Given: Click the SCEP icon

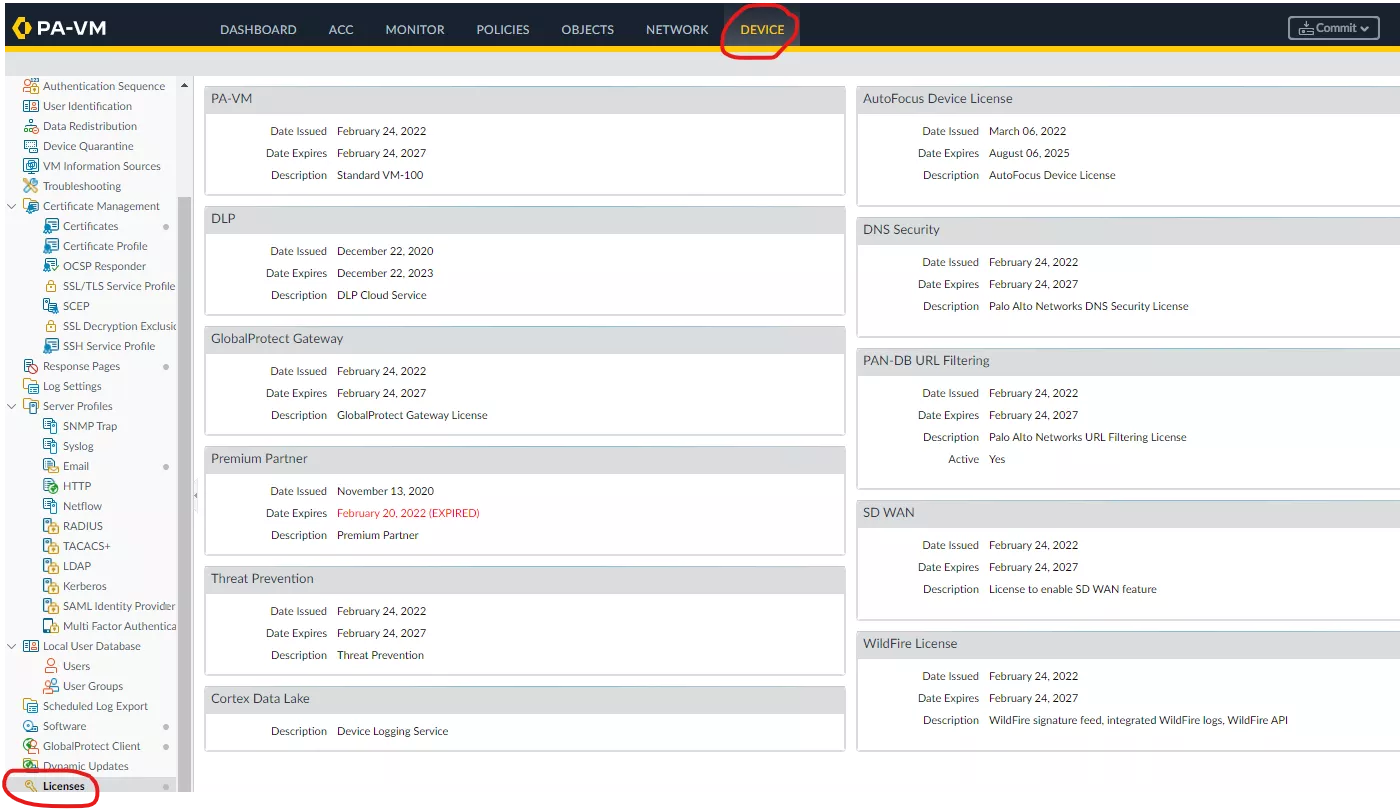Looking at the screenshot, I should point(51,306).
